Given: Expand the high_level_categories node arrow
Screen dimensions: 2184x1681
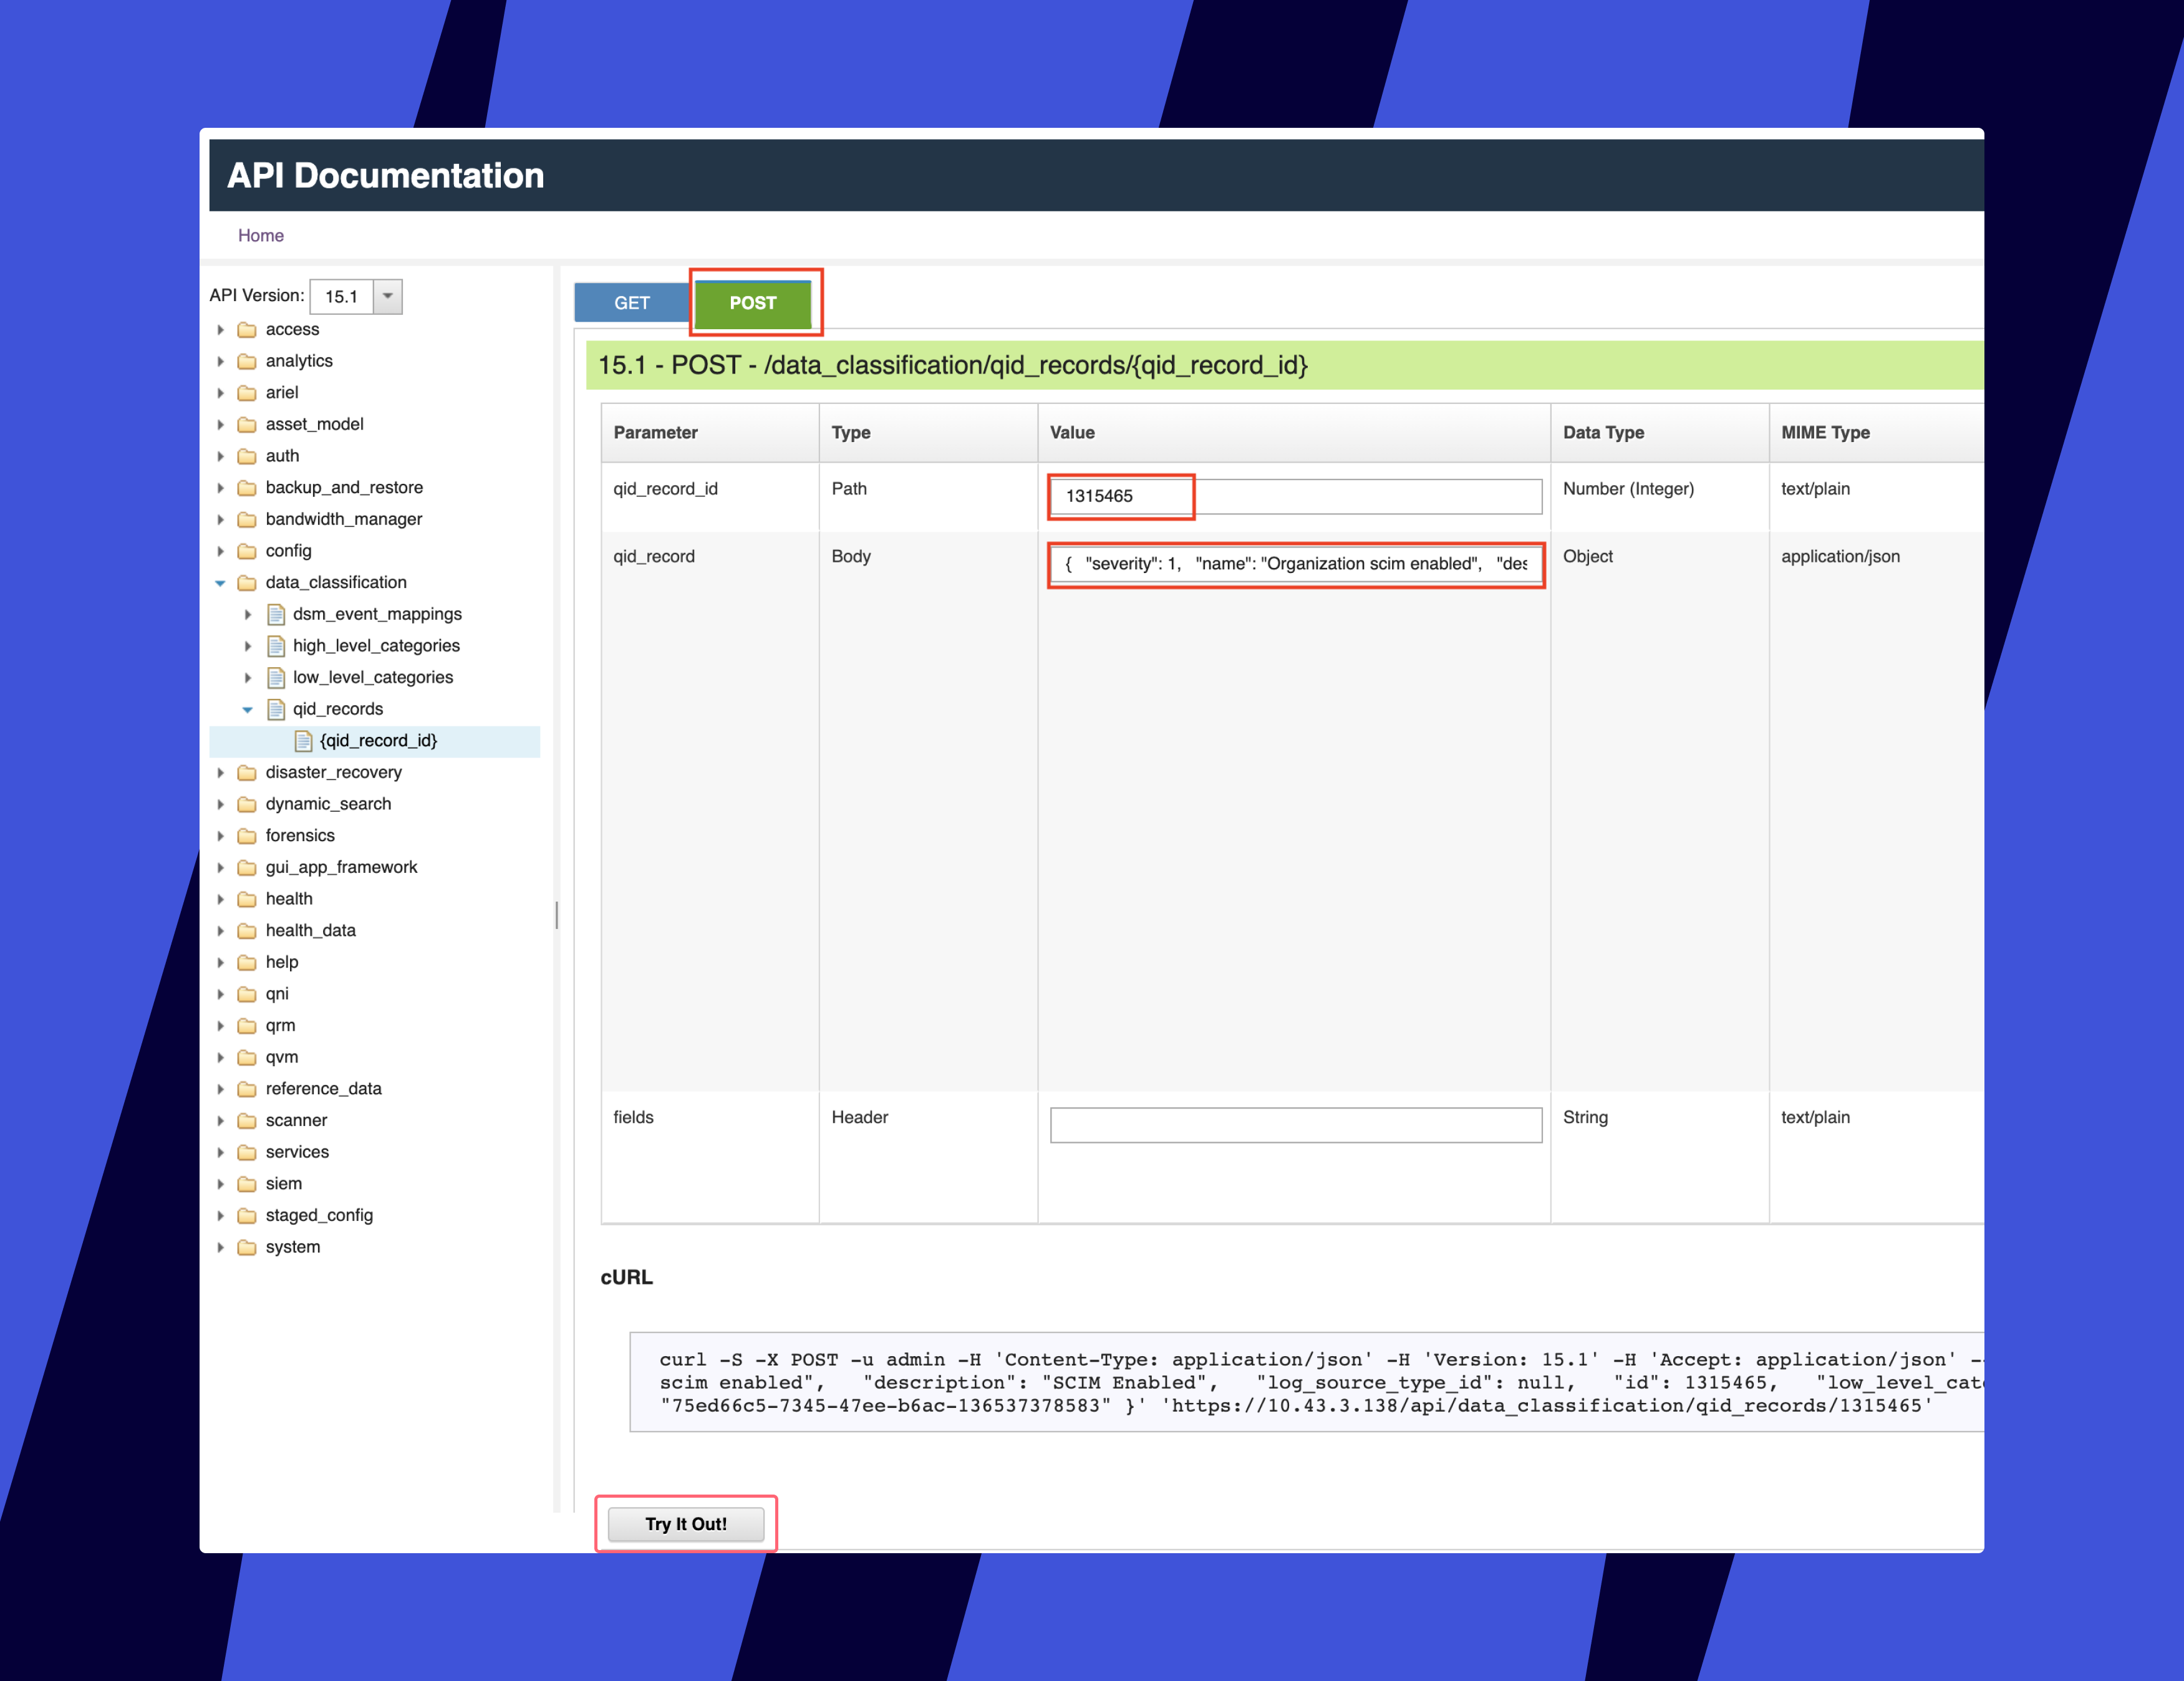Looking at the screenshot, I should pyautogui.click(x=248, y=646).
